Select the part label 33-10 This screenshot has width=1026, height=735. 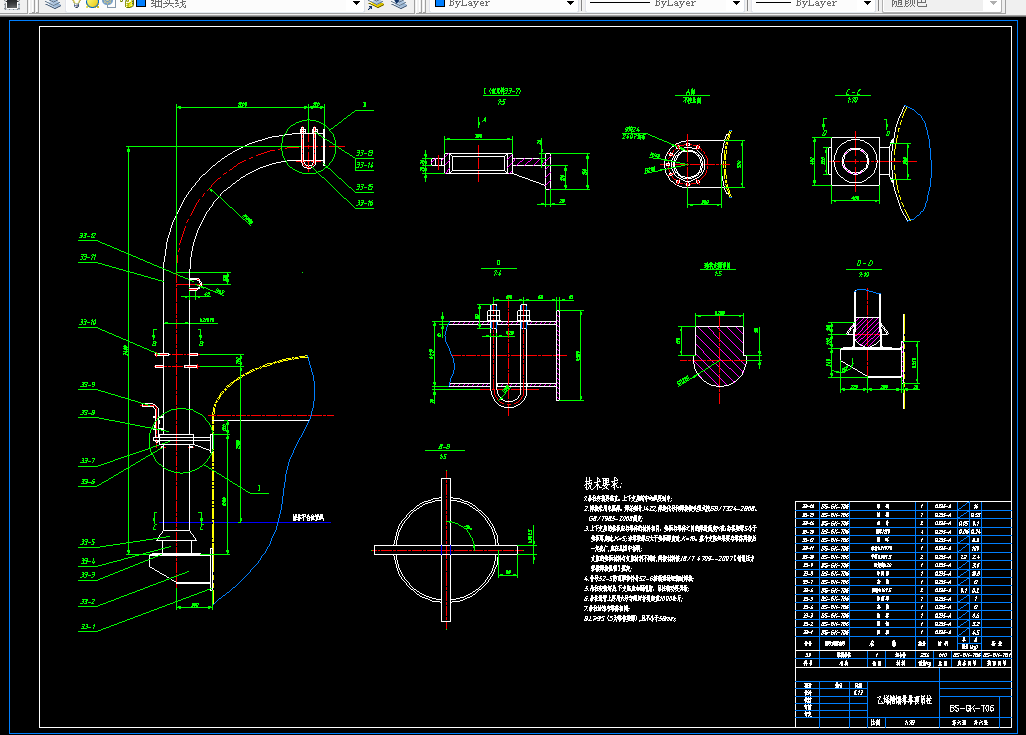pos(88,322)
